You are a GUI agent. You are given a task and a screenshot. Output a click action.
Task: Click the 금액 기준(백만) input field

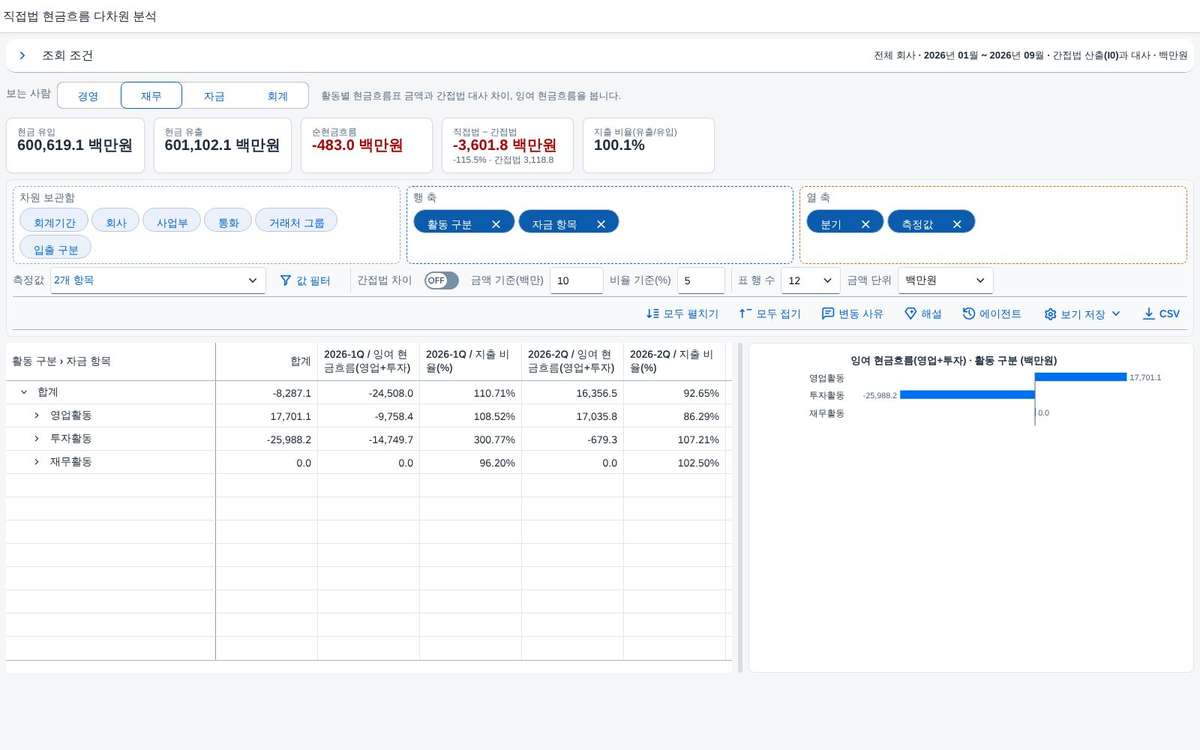576,281
